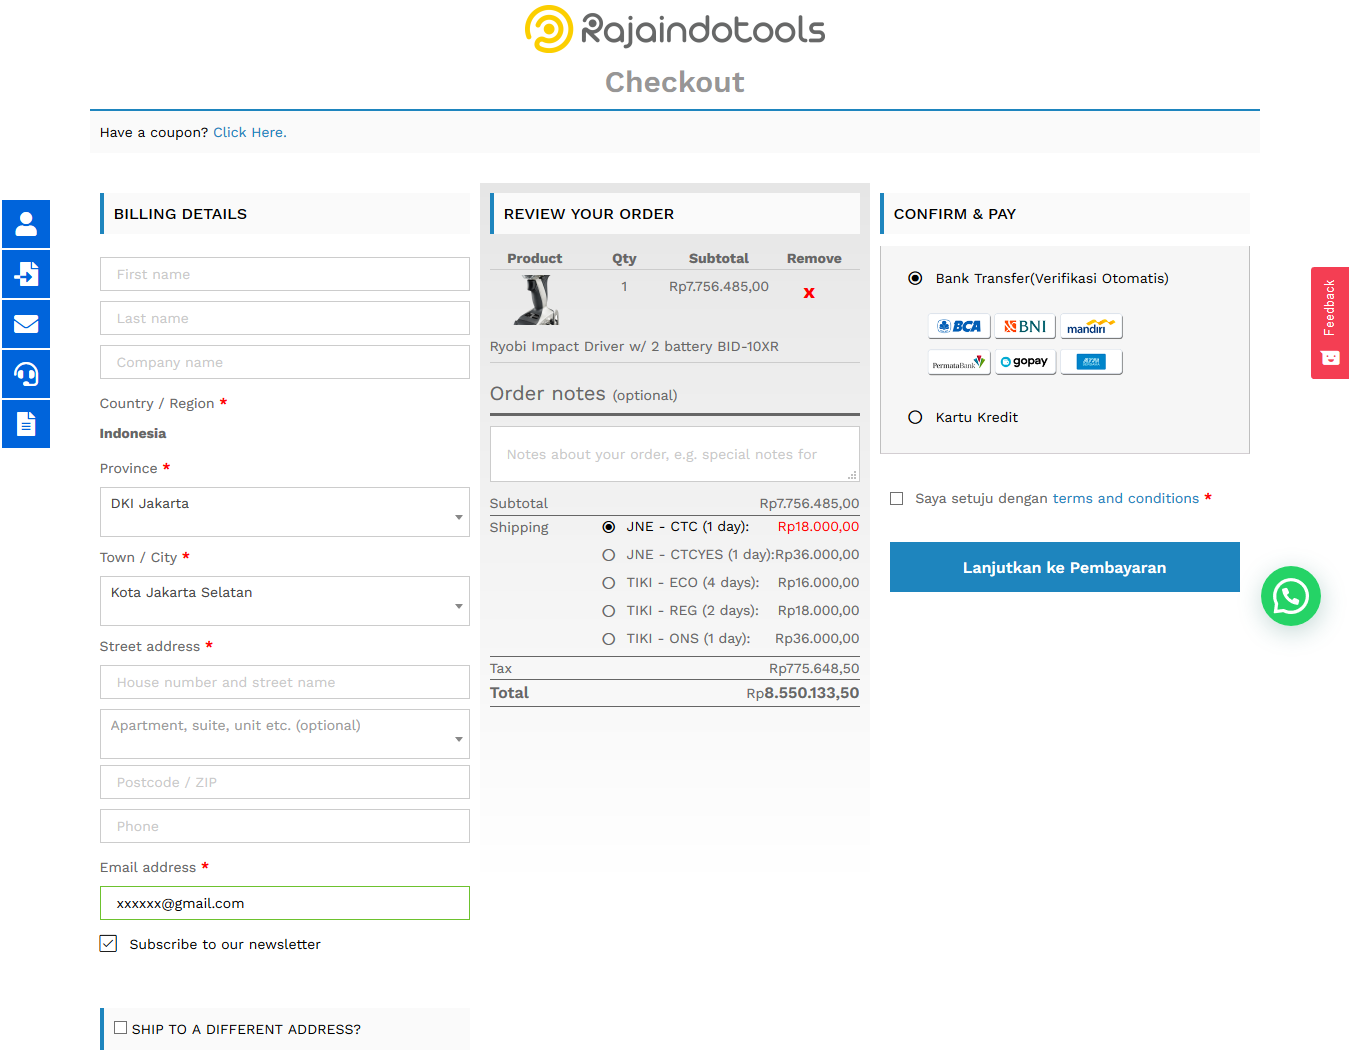Tick the terms and conditions checkbox
This screenshot has height=1062, width=1349.
pos(897,498)
